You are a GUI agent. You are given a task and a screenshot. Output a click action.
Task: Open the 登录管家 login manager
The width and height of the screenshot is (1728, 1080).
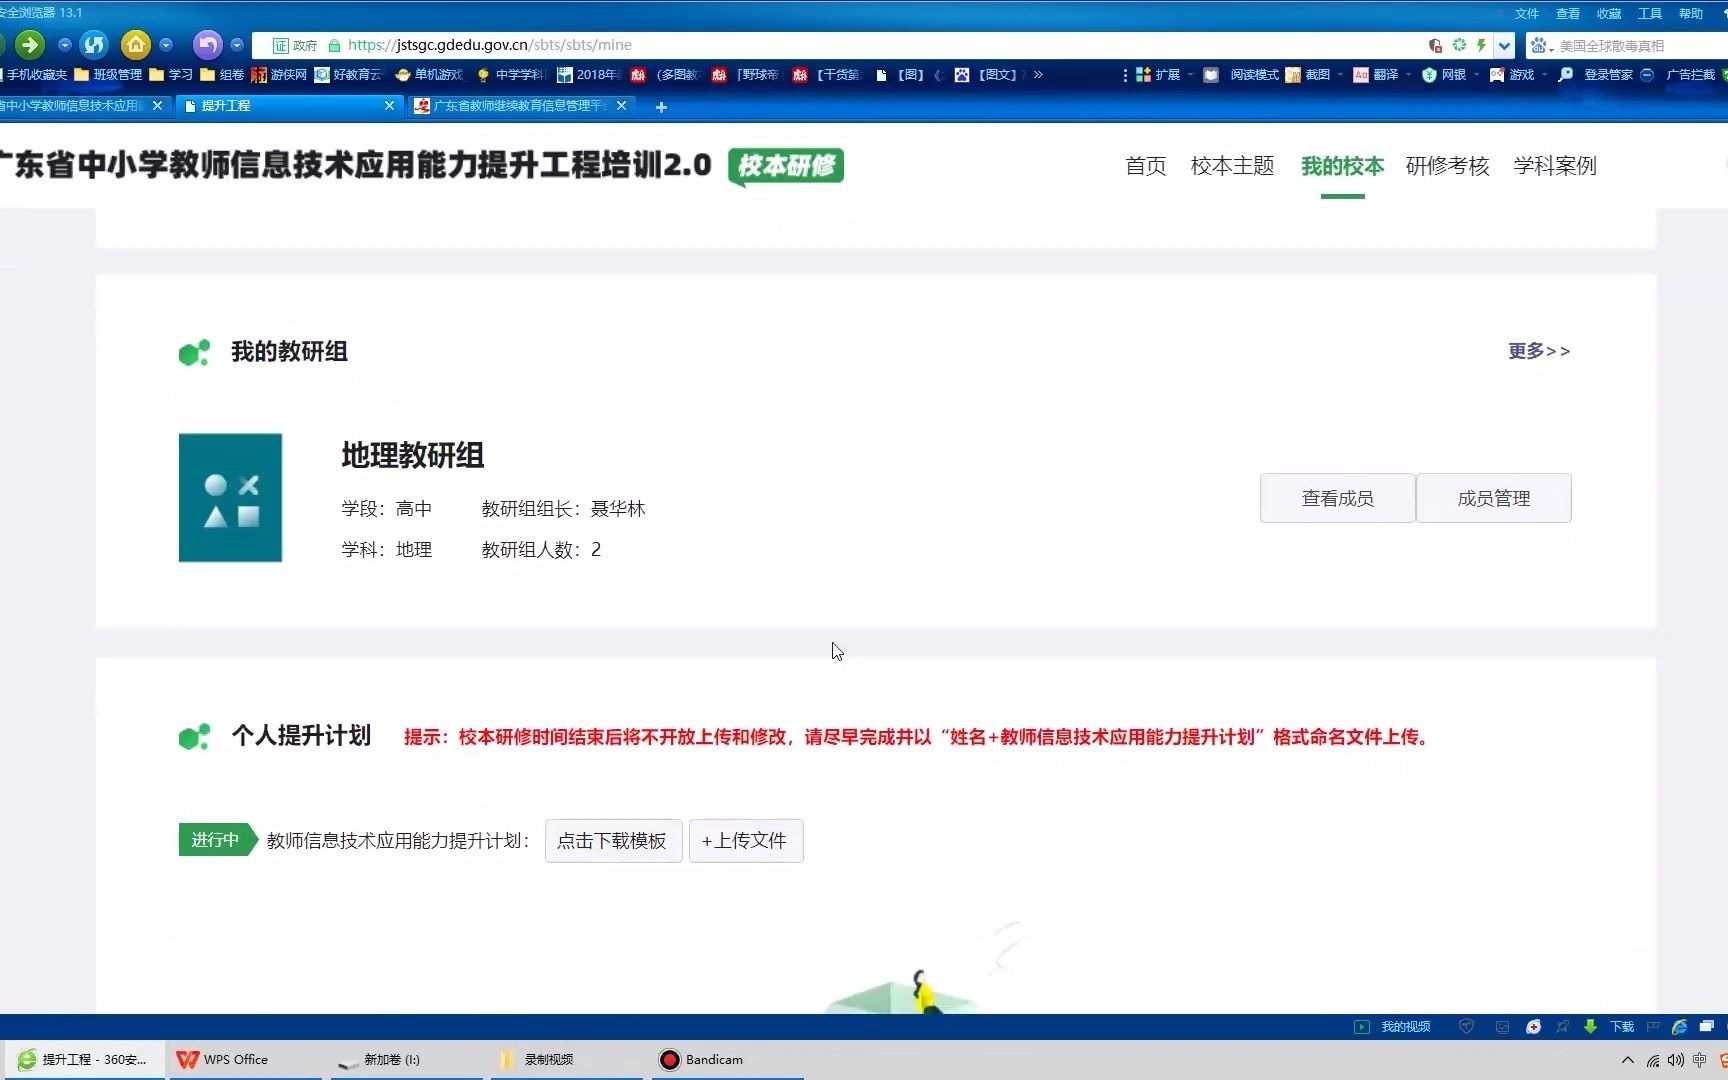1605,75
